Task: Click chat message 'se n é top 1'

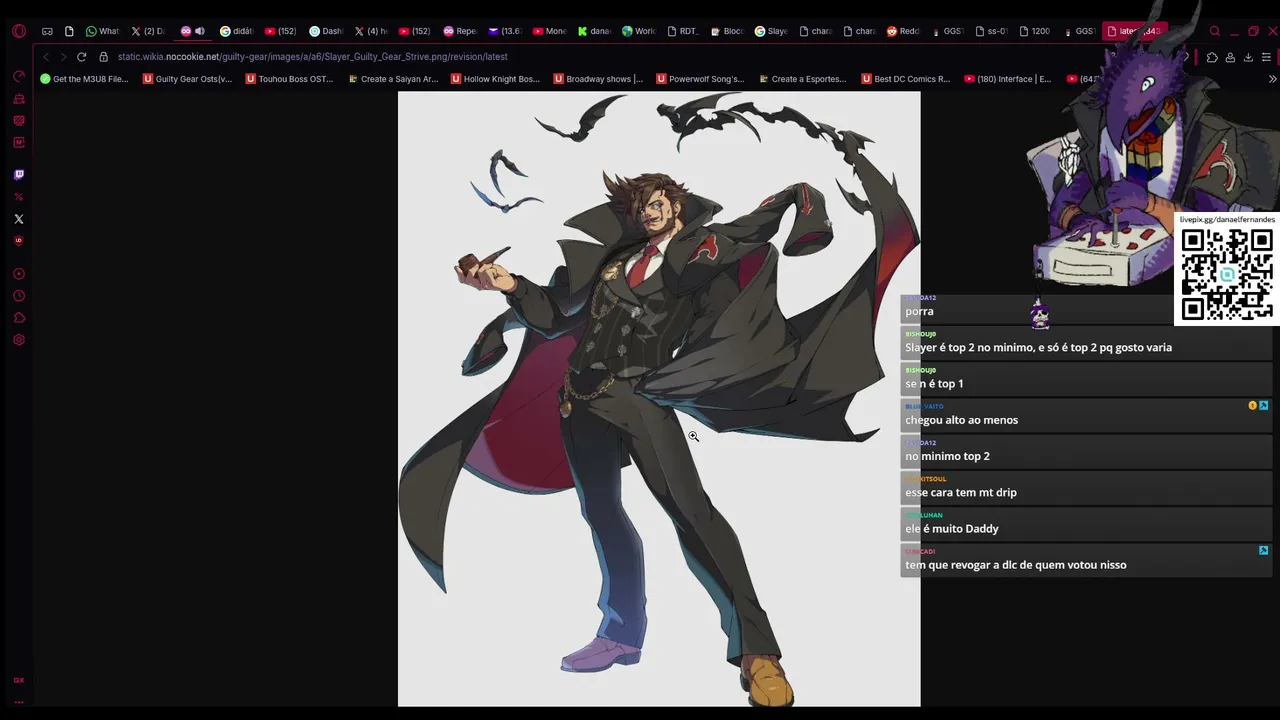Action: coord(934,384)
